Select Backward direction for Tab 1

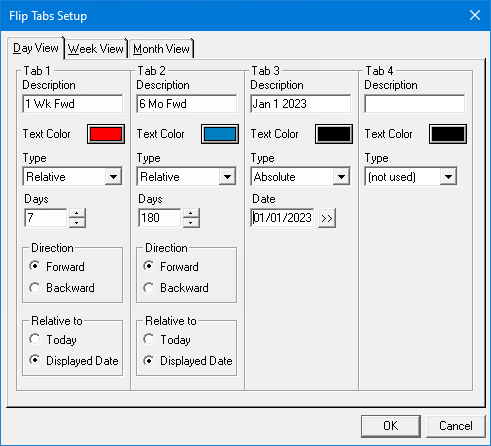pos(62,288)
